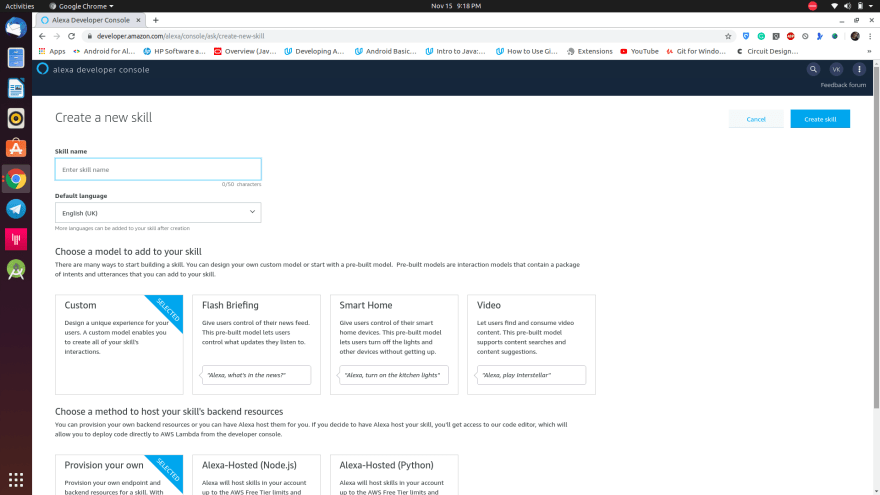Open Thunderbird from the dock
880x495 pixels.
coord(16,28)
